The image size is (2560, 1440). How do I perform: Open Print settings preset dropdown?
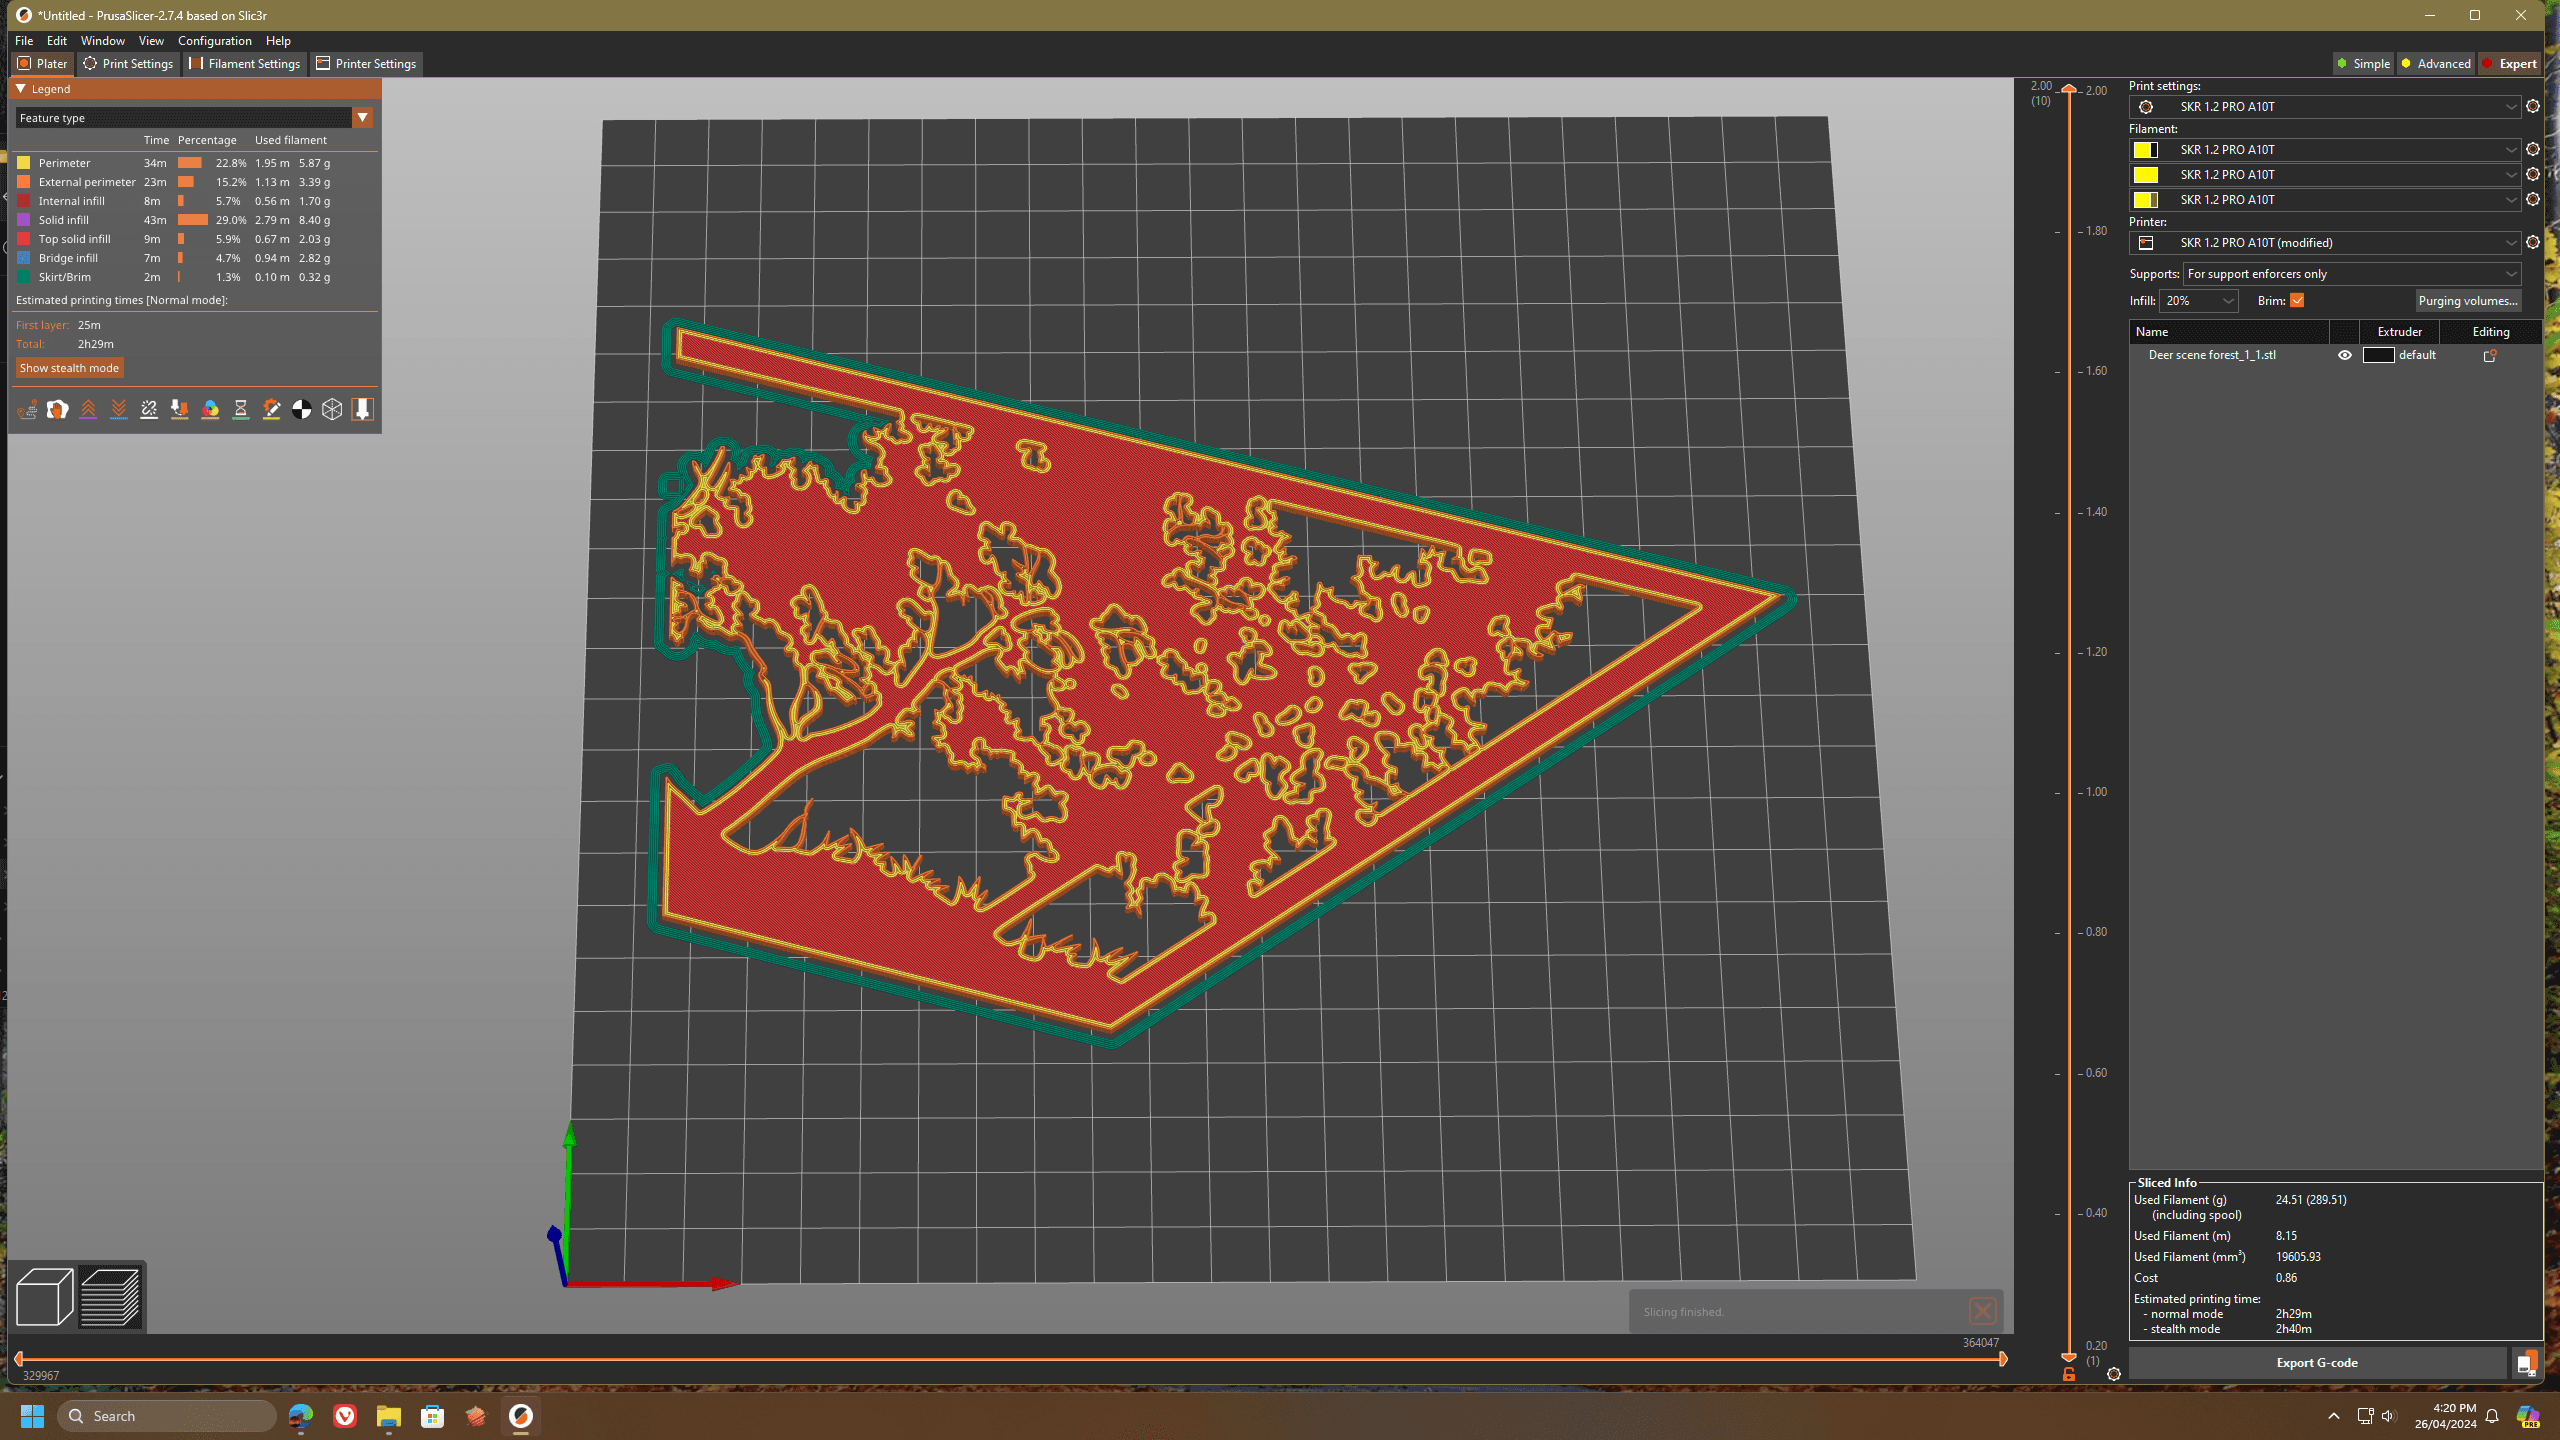click(x=2325, y=107)
